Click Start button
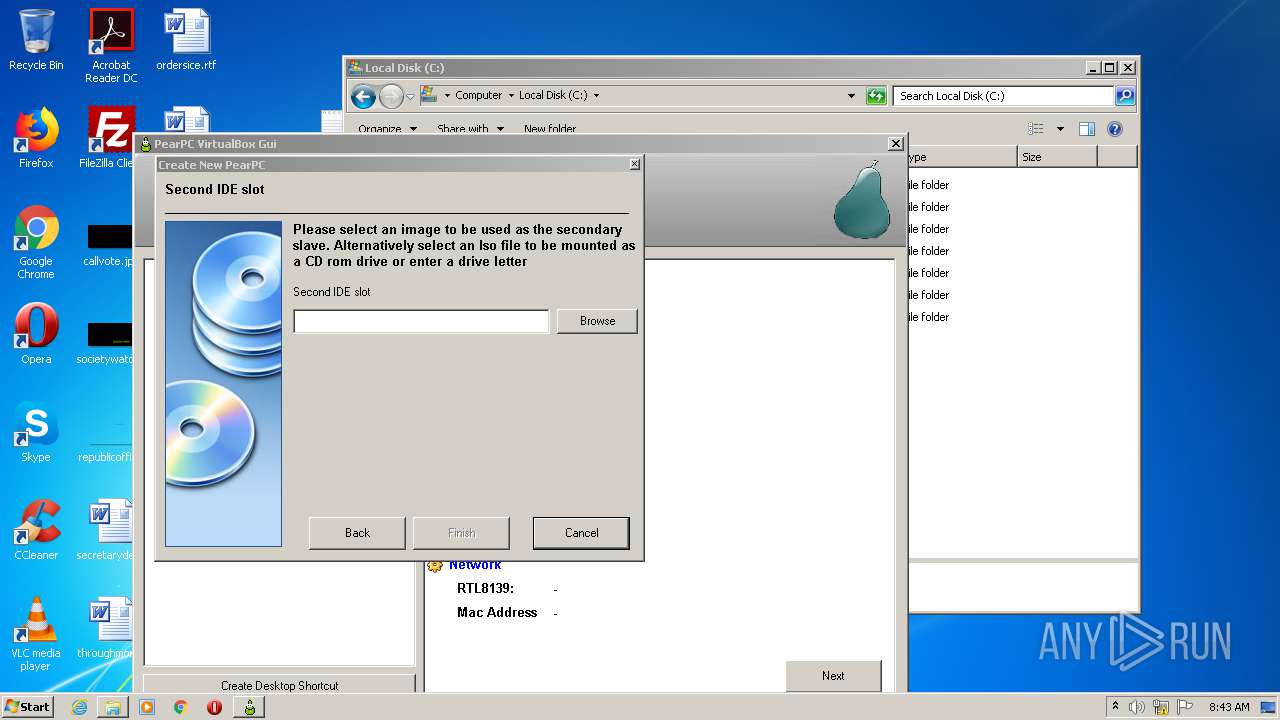 click(27, 707)
